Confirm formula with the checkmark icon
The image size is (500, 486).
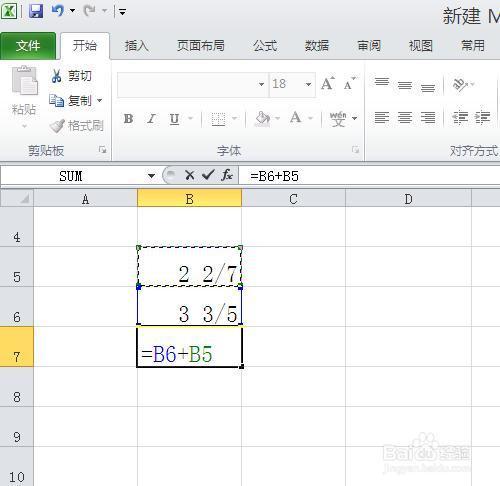208,175
